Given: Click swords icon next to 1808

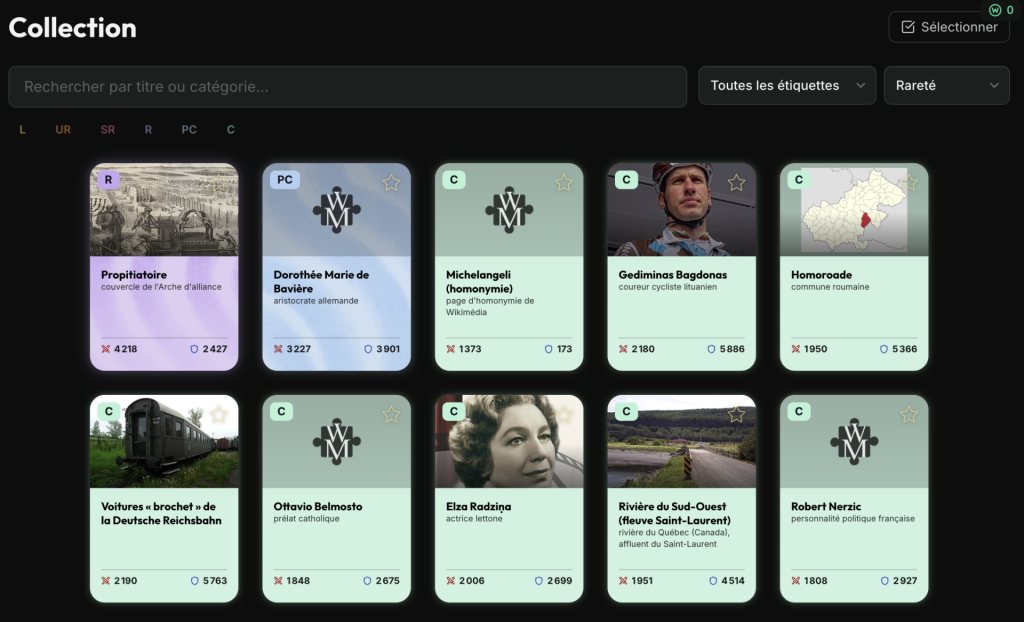Looking at the screenshot, I should (795, 581).
